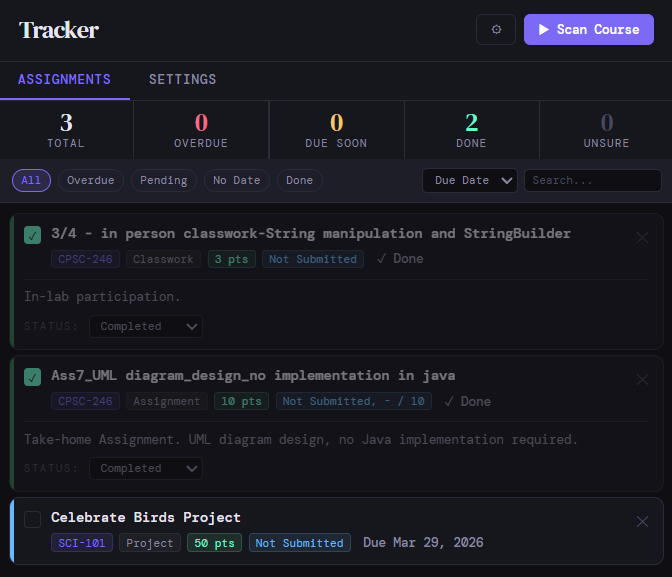Click the Search input field
This screenshot has height=577, width=672.
[592, 180]
